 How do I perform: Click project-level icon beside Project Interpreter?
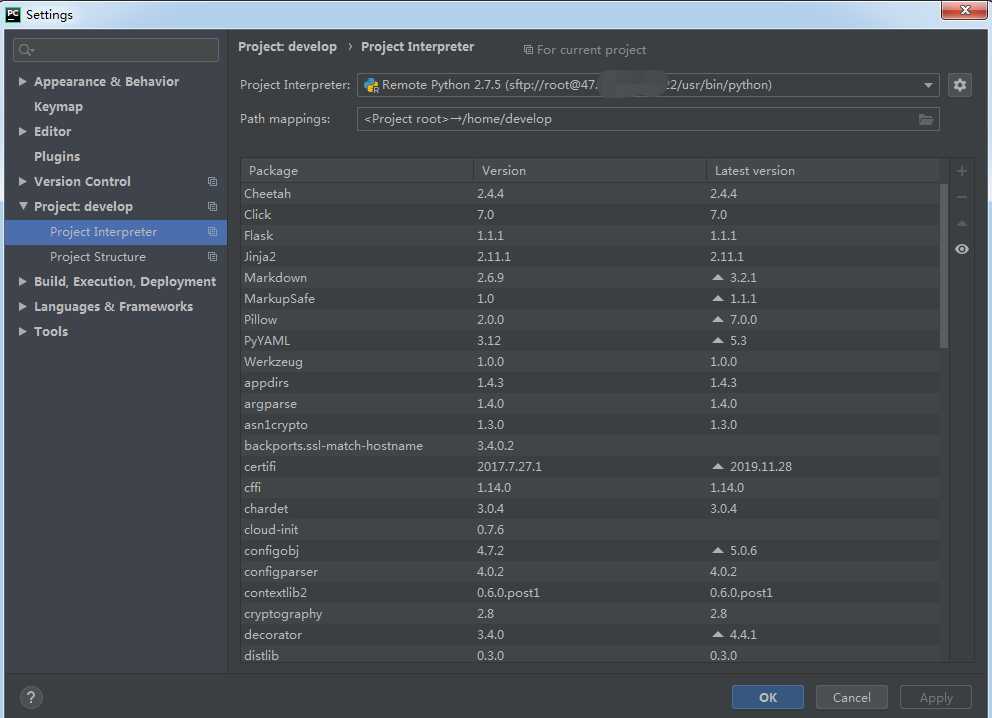[213, 232]
